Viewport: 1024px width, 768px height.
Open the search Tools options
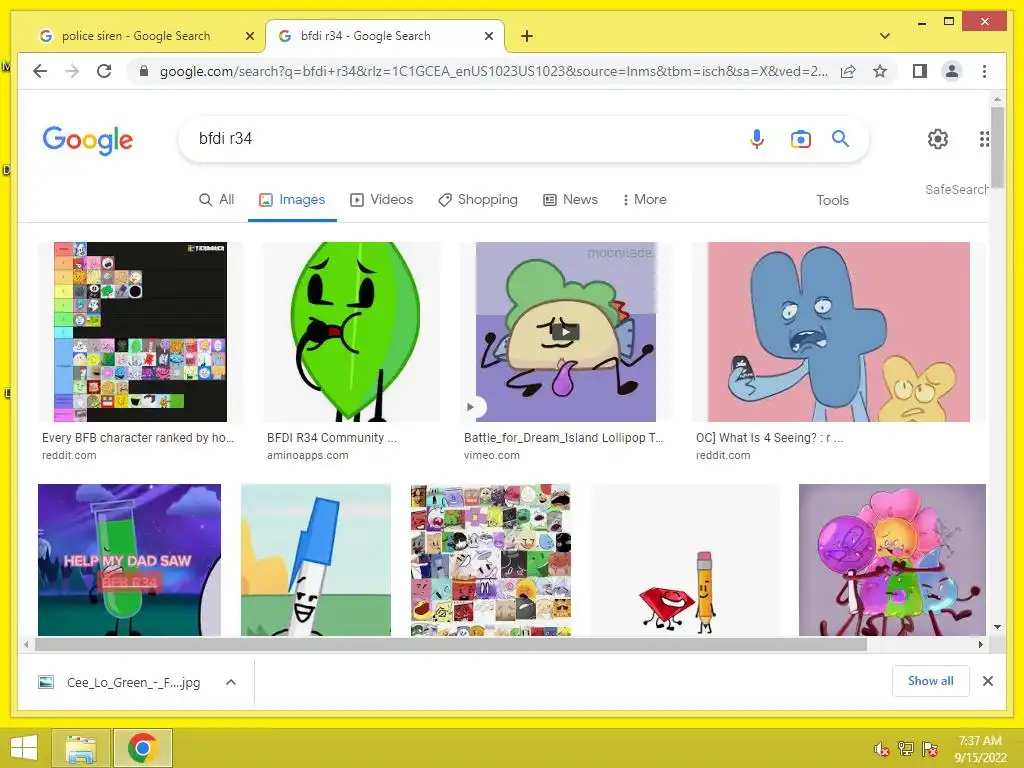pos(832,200)
